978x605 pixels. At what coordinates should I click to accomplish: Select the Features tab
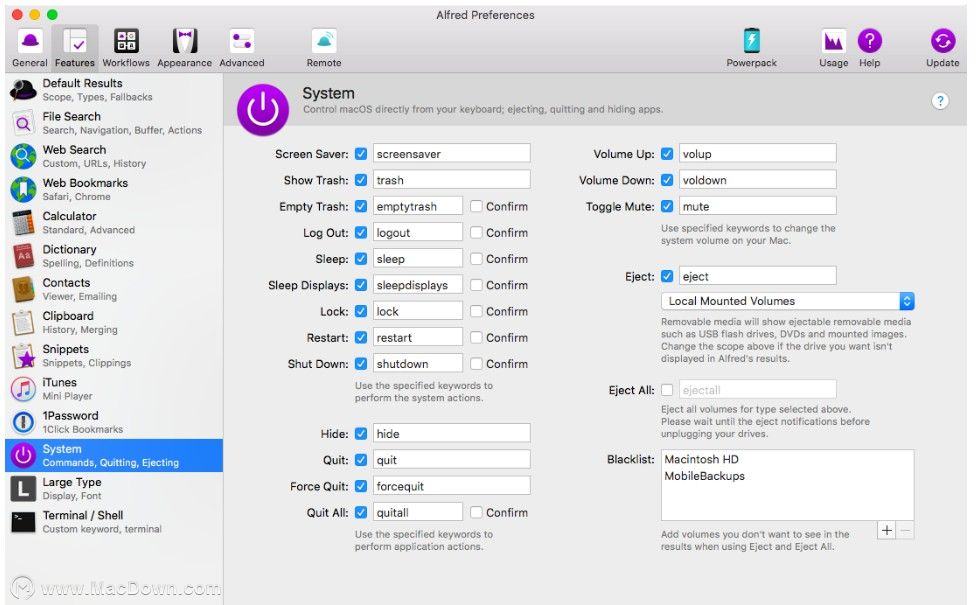coord(75,47)
